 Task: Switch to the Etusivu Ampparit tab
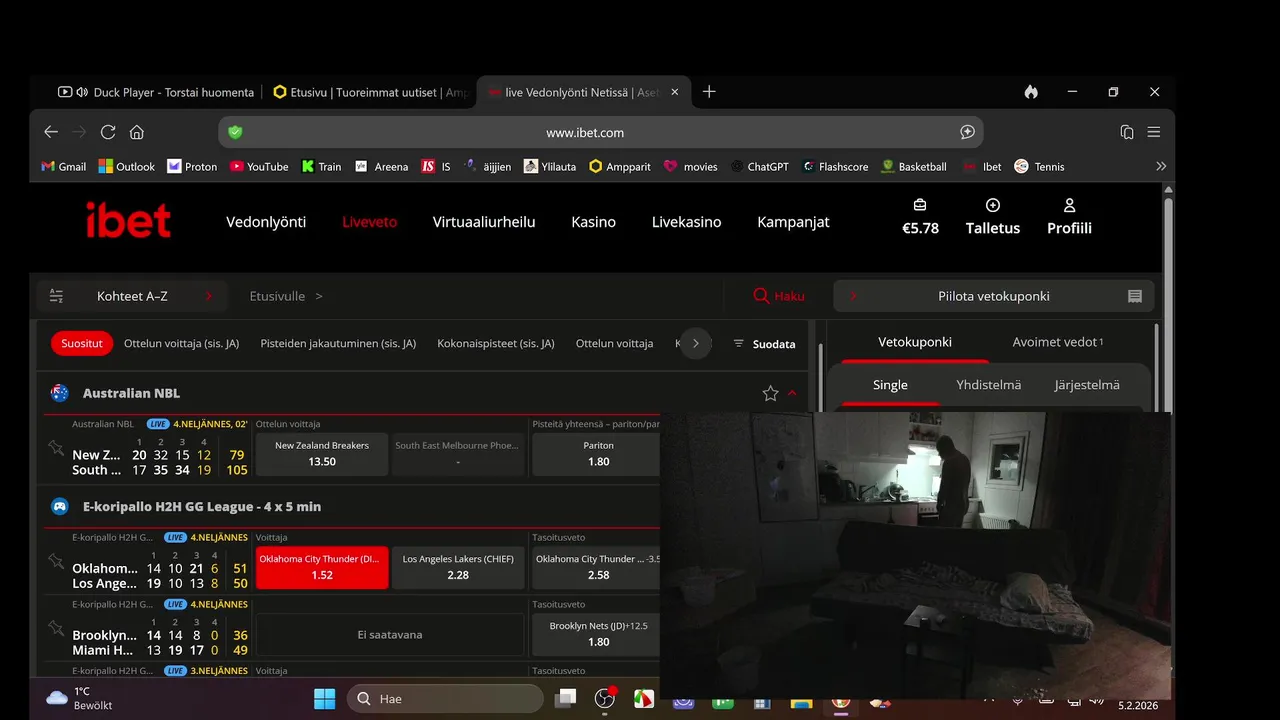coord(371,92)
